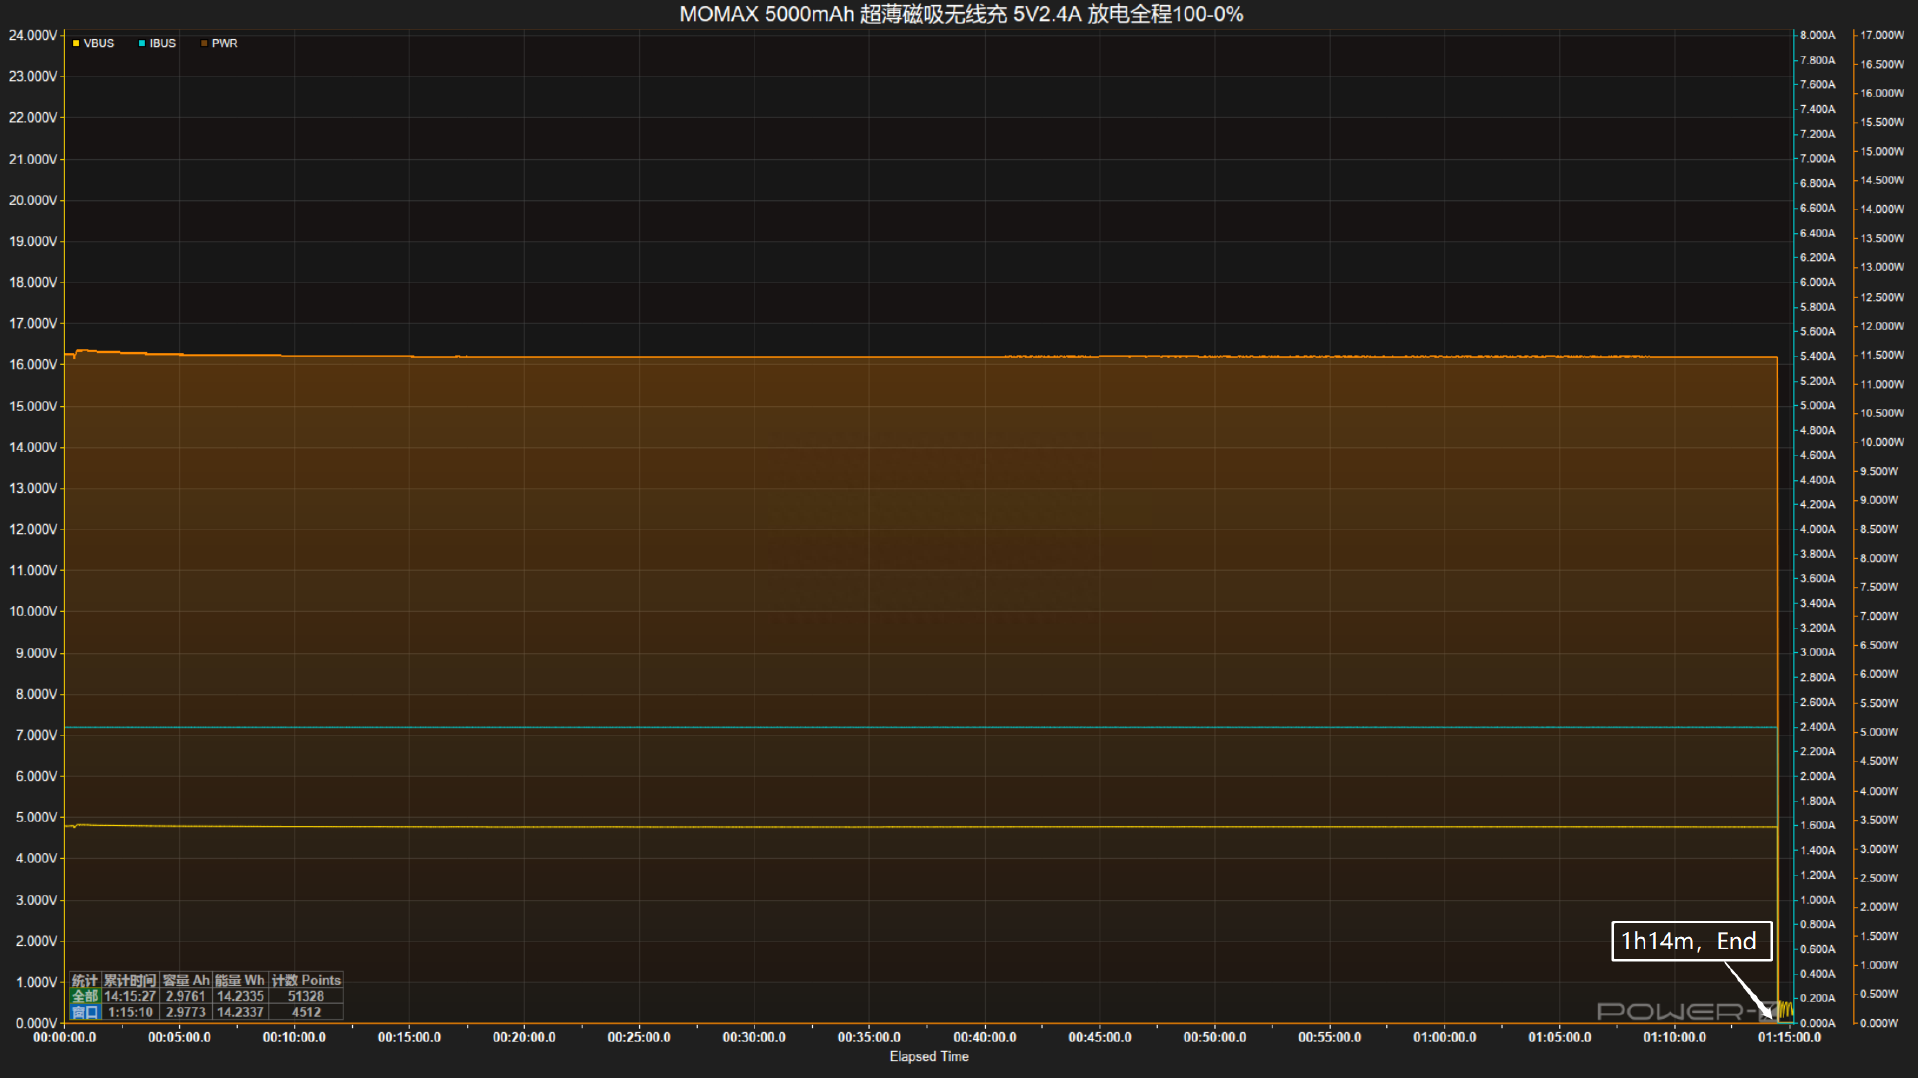Click the 24.000V voltage axis label
This screenshot has height=1078, width=1920.
pyautogui.click(x=33, y=35)
